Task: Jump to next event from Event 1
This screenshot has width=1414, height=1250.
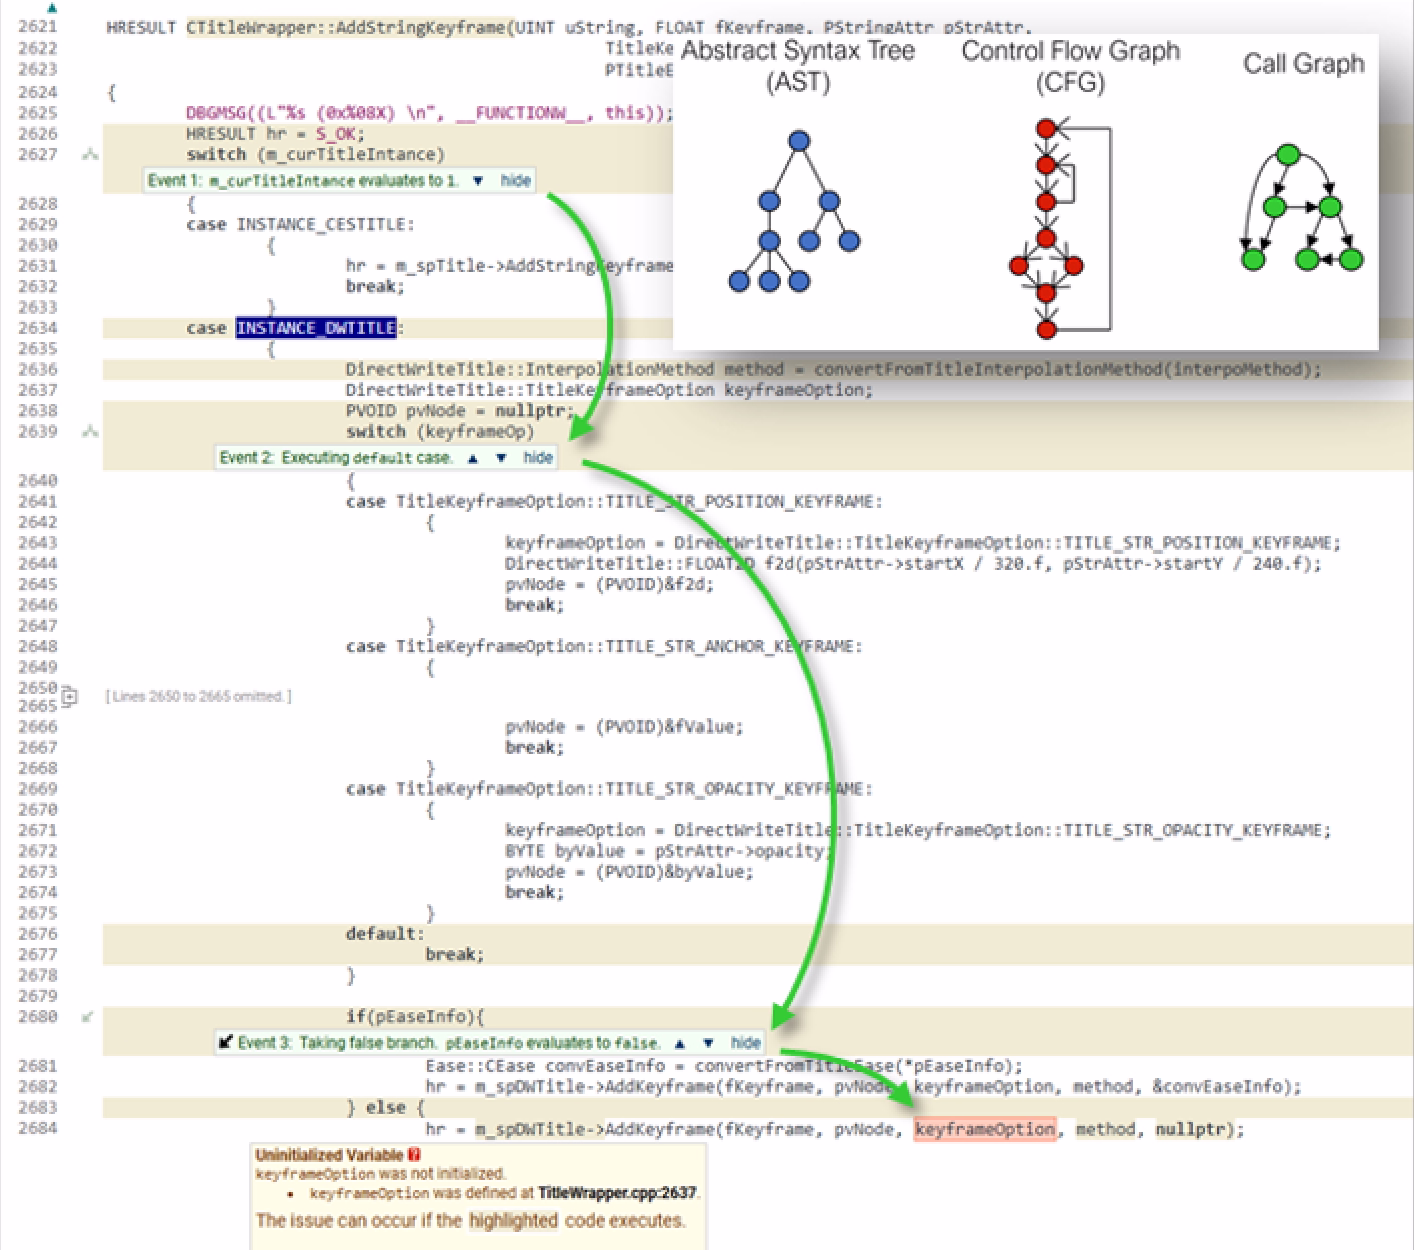Action: [x=478, y=181]
